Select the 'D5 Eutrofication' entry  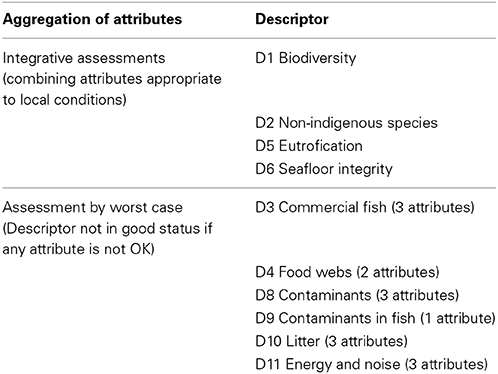[309, 146]
